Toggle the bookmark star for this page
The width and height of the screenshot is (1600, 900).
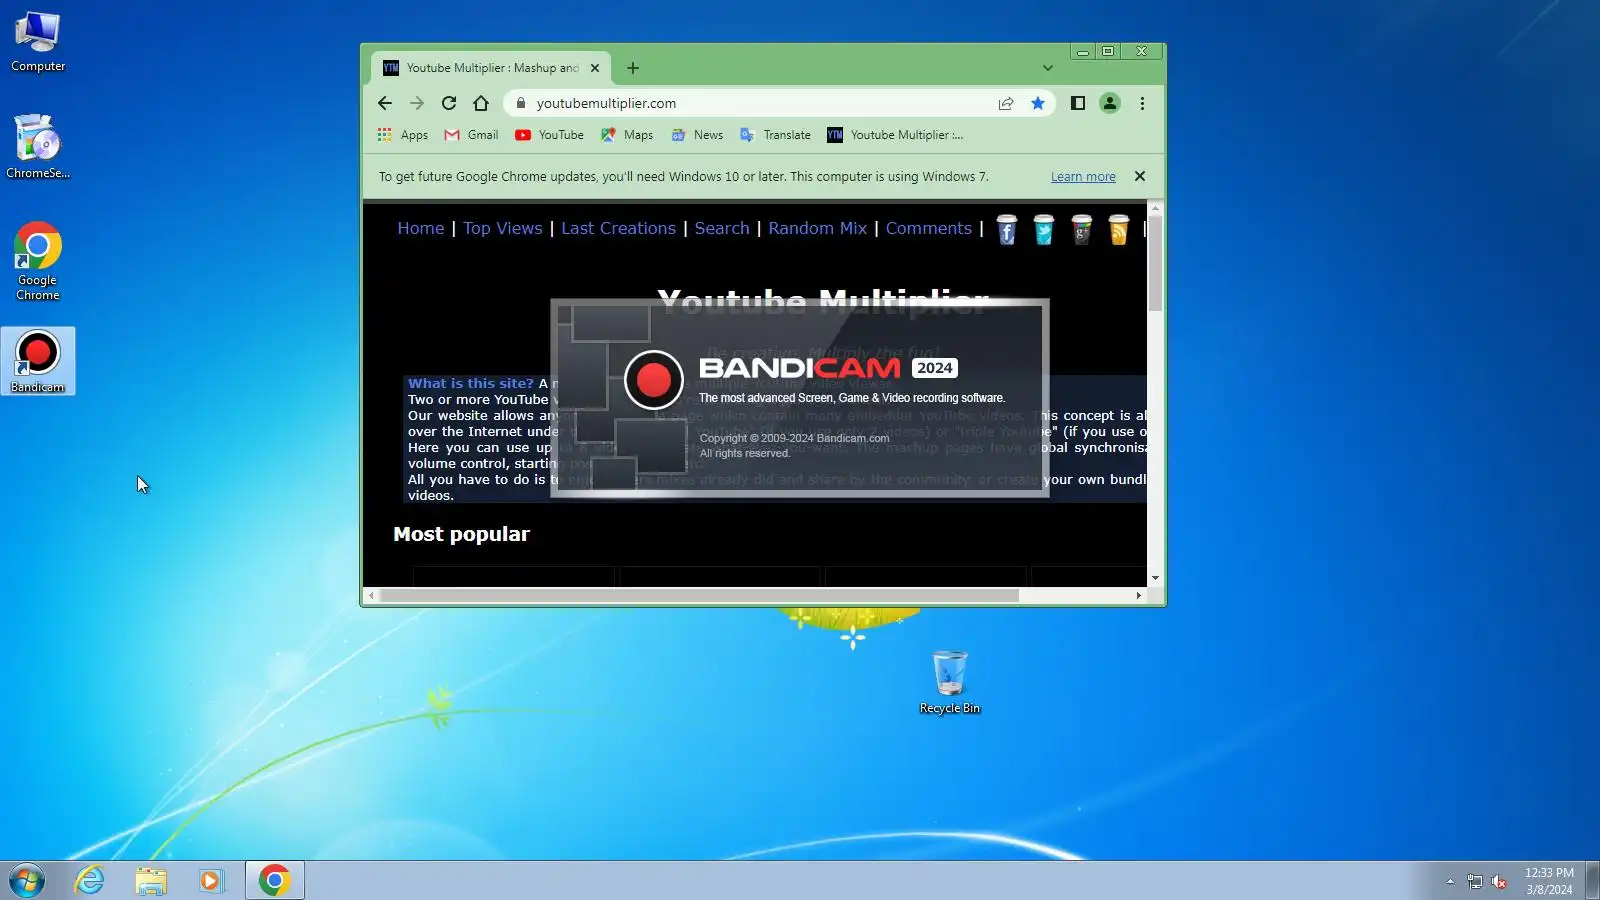[x=1038, y=103]
